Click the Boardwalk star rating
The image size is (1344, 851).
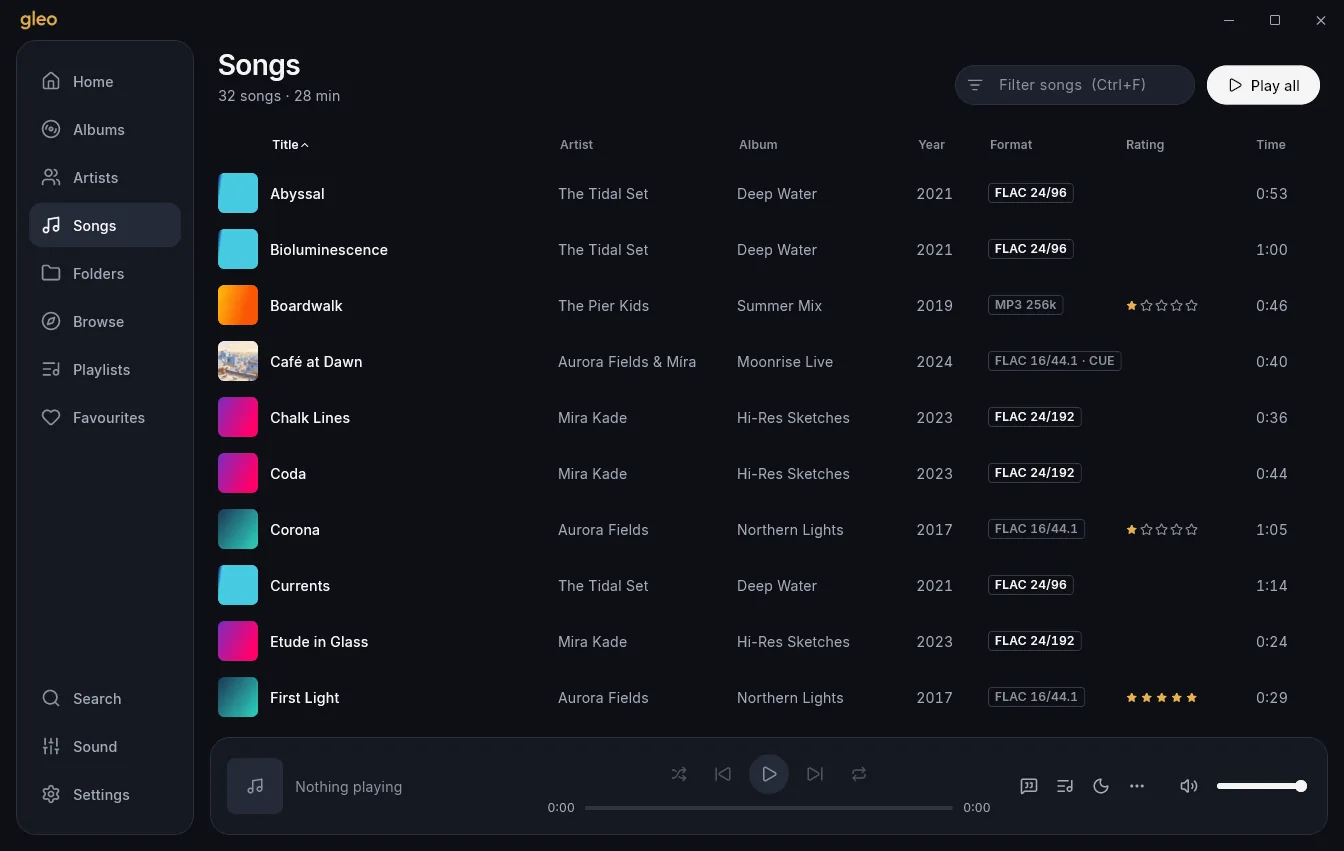pyautogui.click(x=1162, y=306)
